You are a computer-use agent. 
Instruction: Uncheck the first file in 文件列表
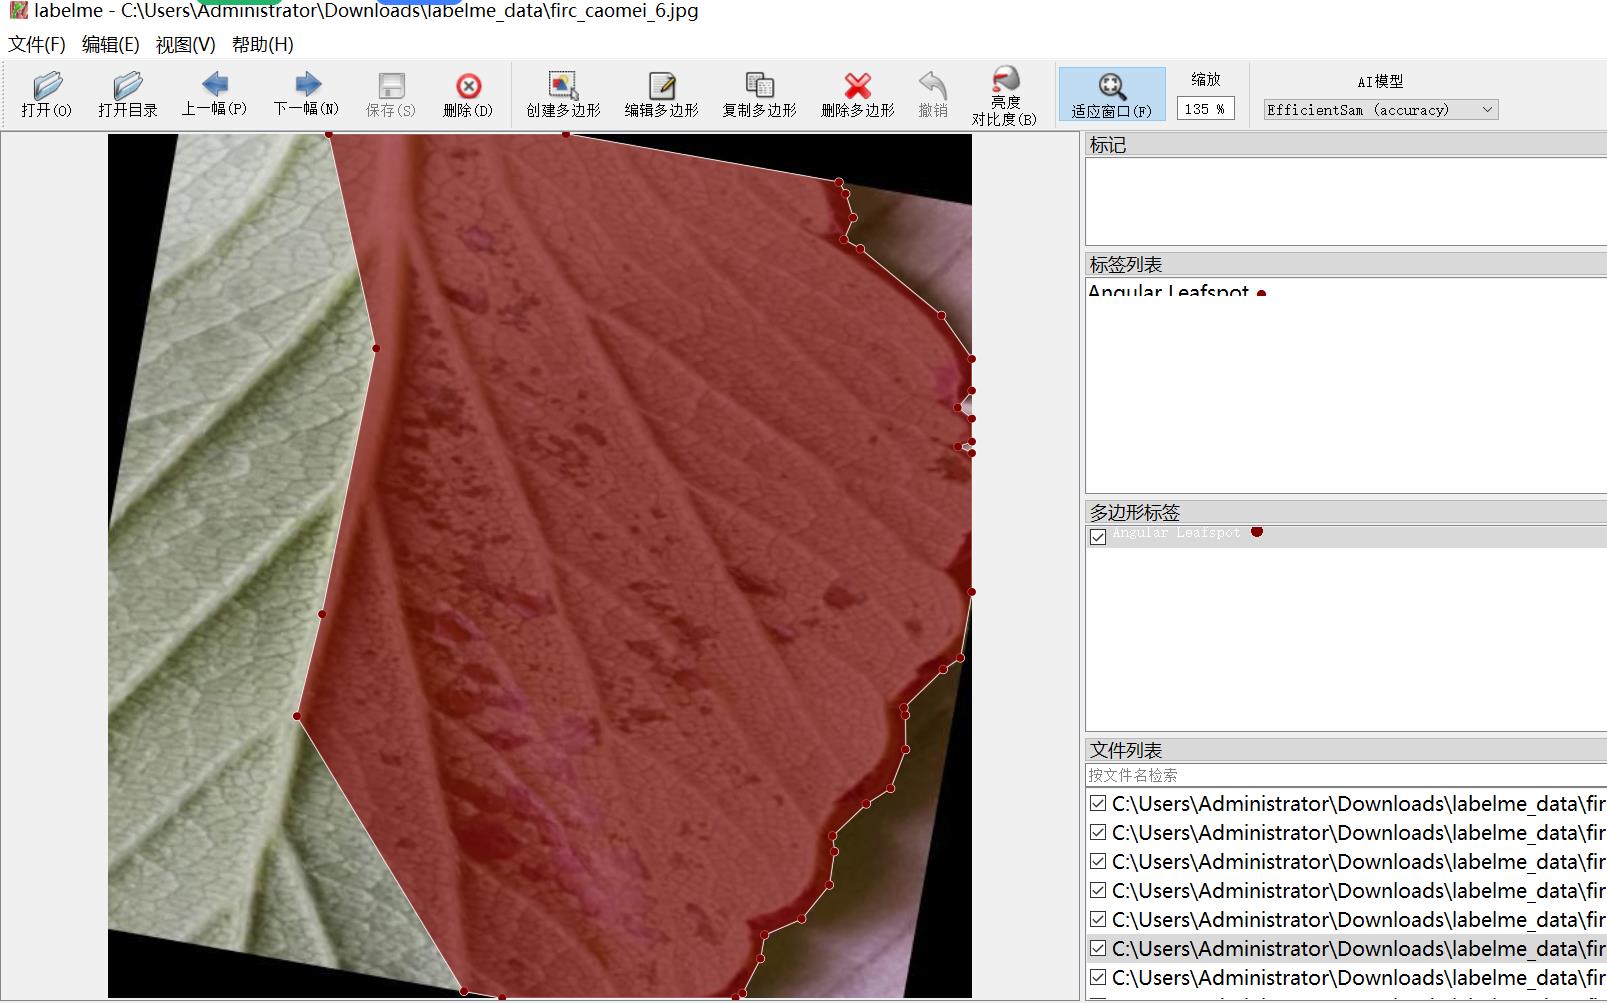[1095, 803]
